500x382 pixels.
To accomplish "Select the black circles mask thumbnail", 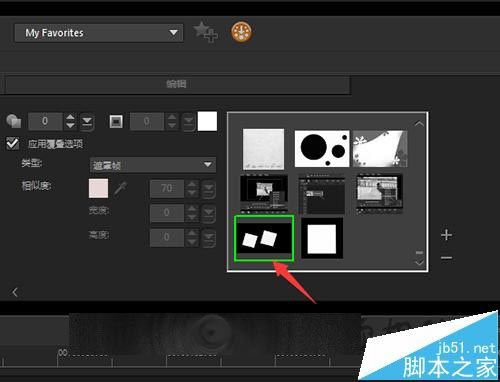I will coord(322,148).
